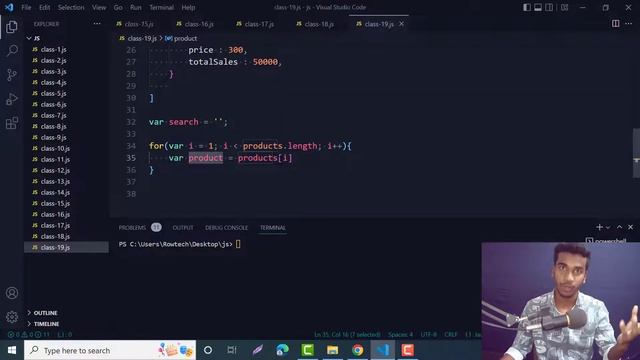This screenshot has height=360, width=640.
Task: Click the taskbar search box
Action: pos(110,350)
